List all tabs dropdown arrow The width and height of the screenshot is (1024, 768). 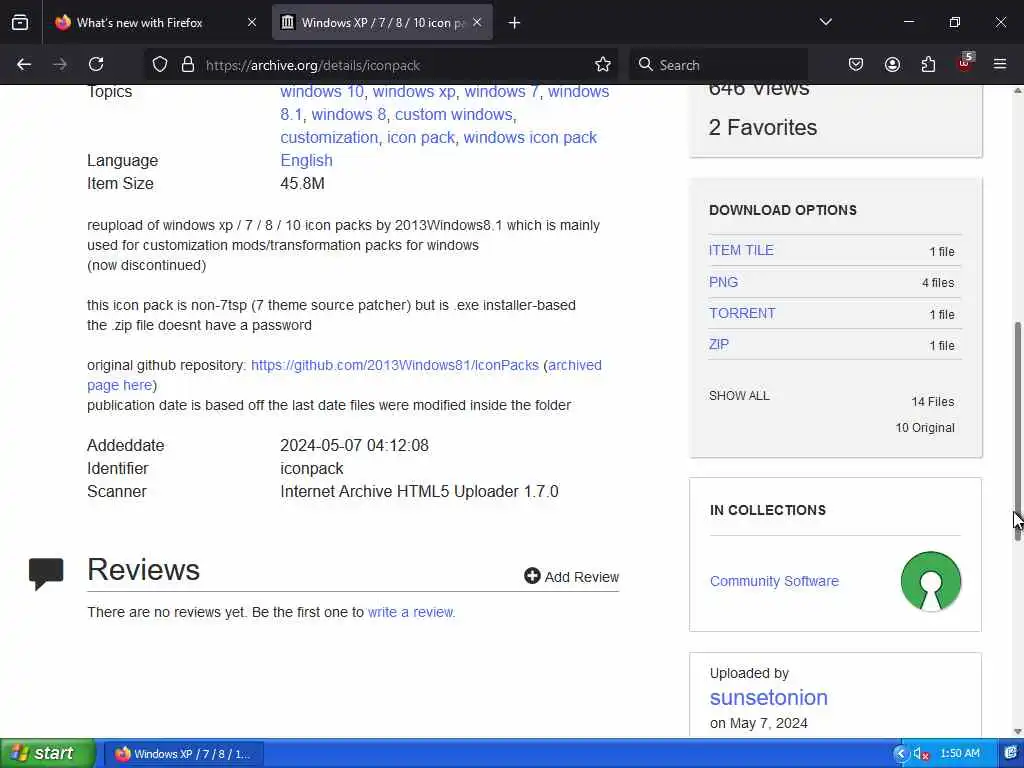(825, 22)
